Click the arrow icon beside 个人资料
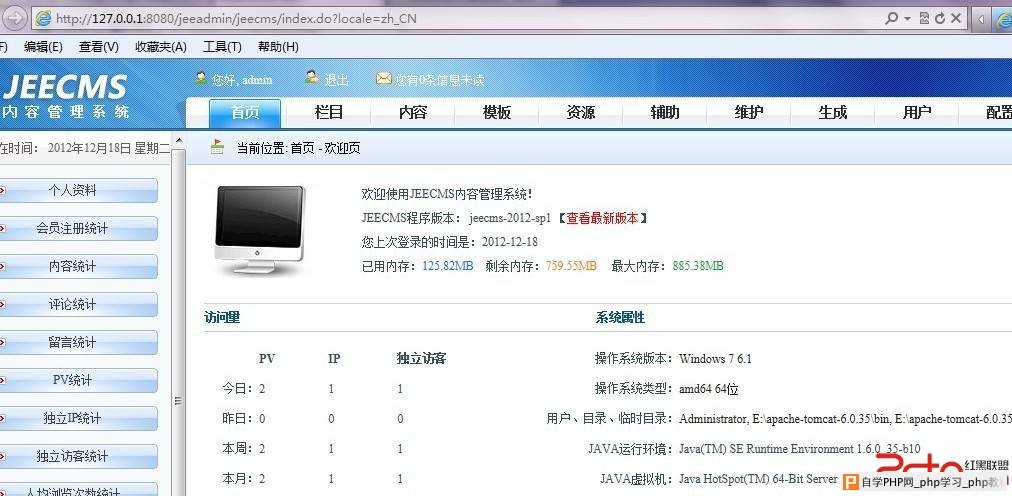The width and height of the screenshot is (1012, 496). pyautogui.click(x=3, y=191)
